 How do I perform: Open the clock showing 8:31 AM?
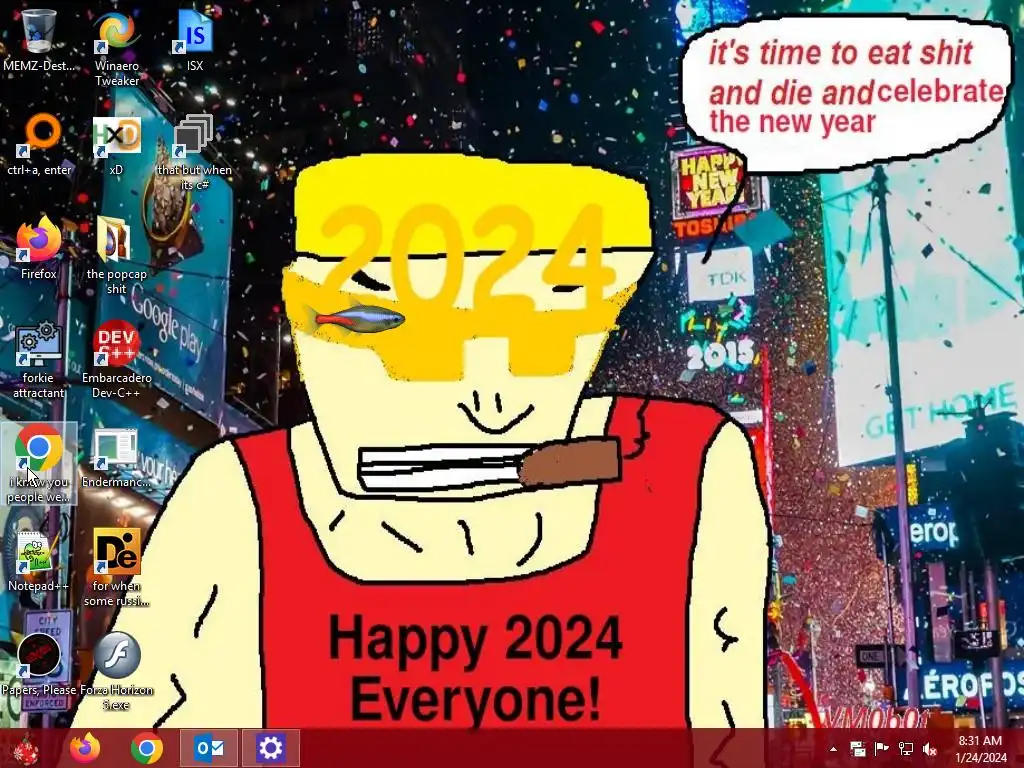980,748
